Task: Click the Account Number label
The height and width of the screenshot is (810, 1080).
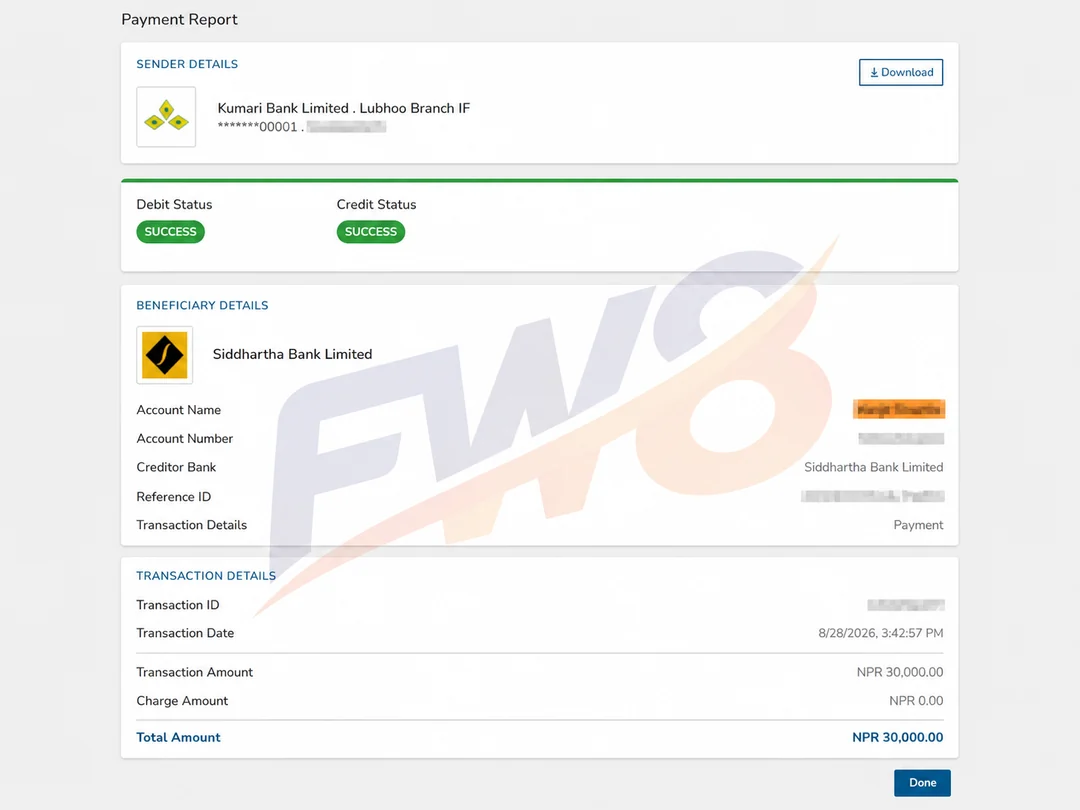Action: 185,439
